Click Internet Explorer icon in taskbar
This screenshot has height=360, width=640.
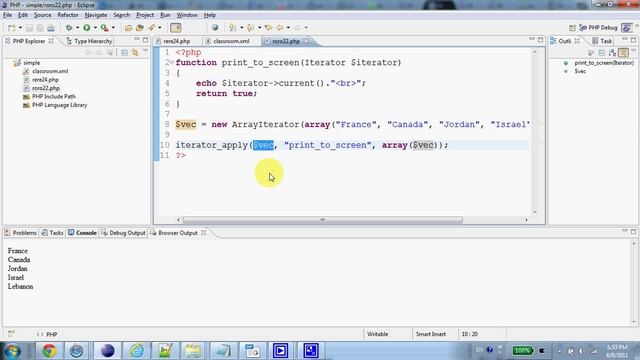tap(137, 351)
